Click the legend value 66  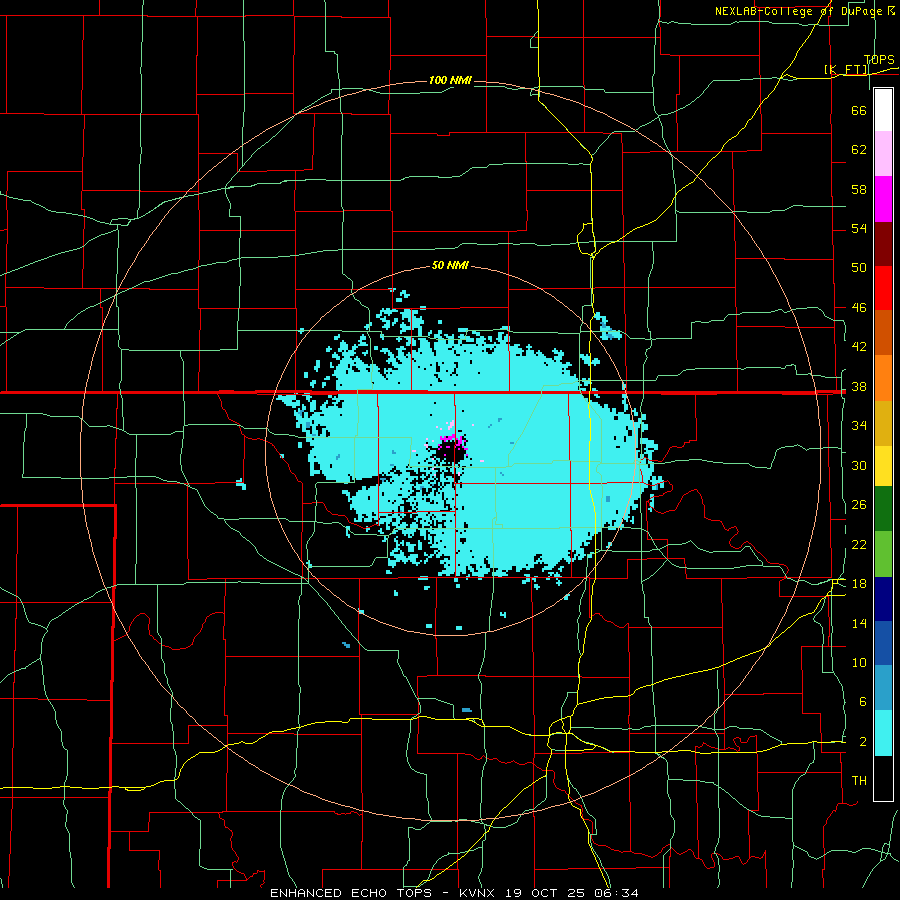[859, 110]
